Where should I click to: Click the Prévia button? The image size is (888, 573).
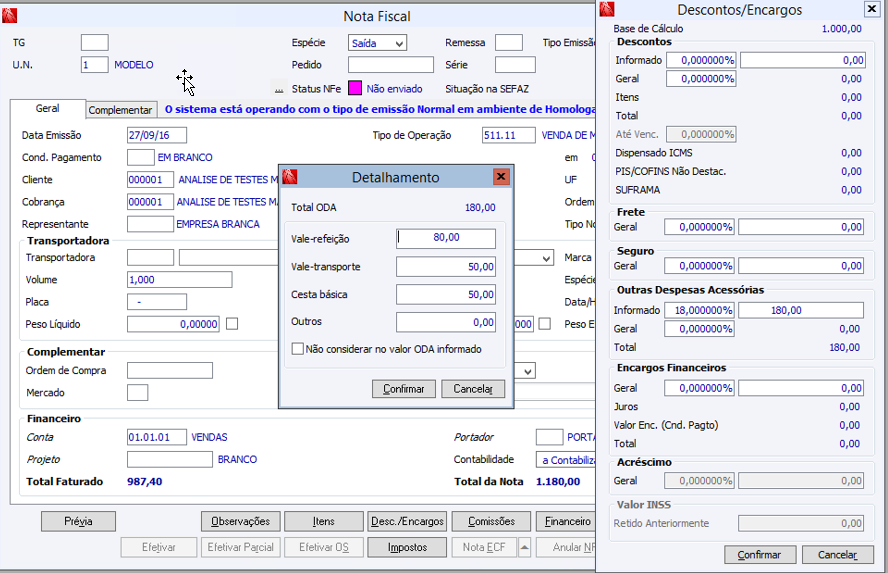point(78,521)
